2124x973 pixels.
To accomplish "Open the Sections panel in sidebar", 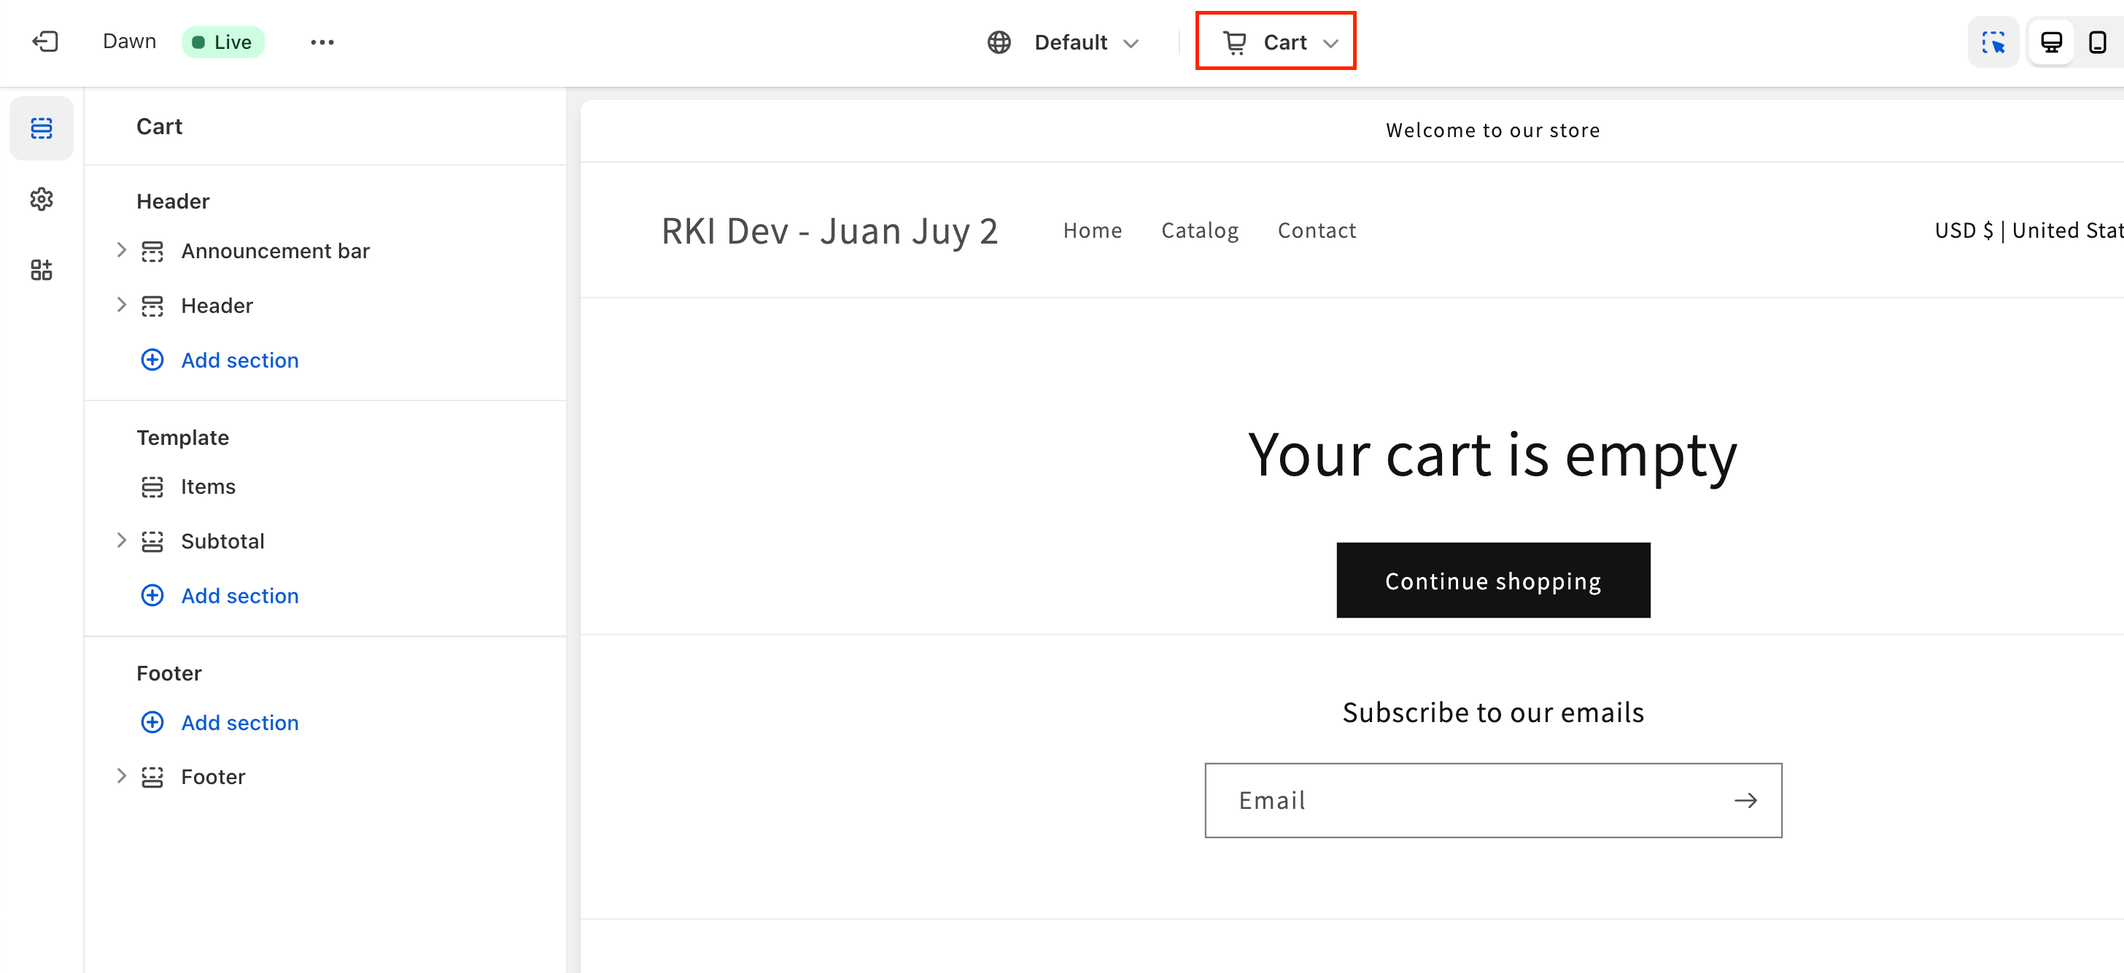I will (x=41, y=128).
